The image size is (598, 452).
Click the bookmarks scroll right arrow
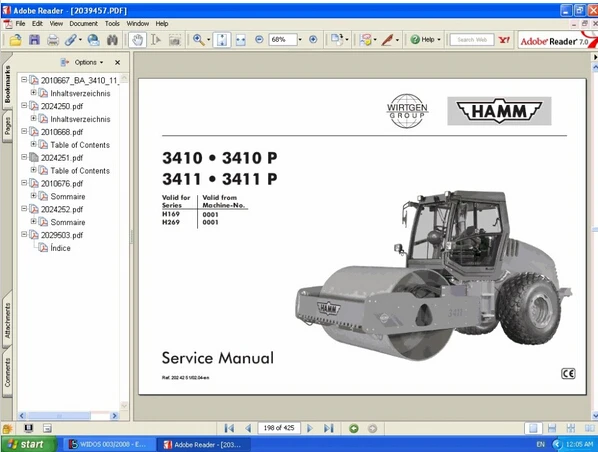tap(114, 416)
